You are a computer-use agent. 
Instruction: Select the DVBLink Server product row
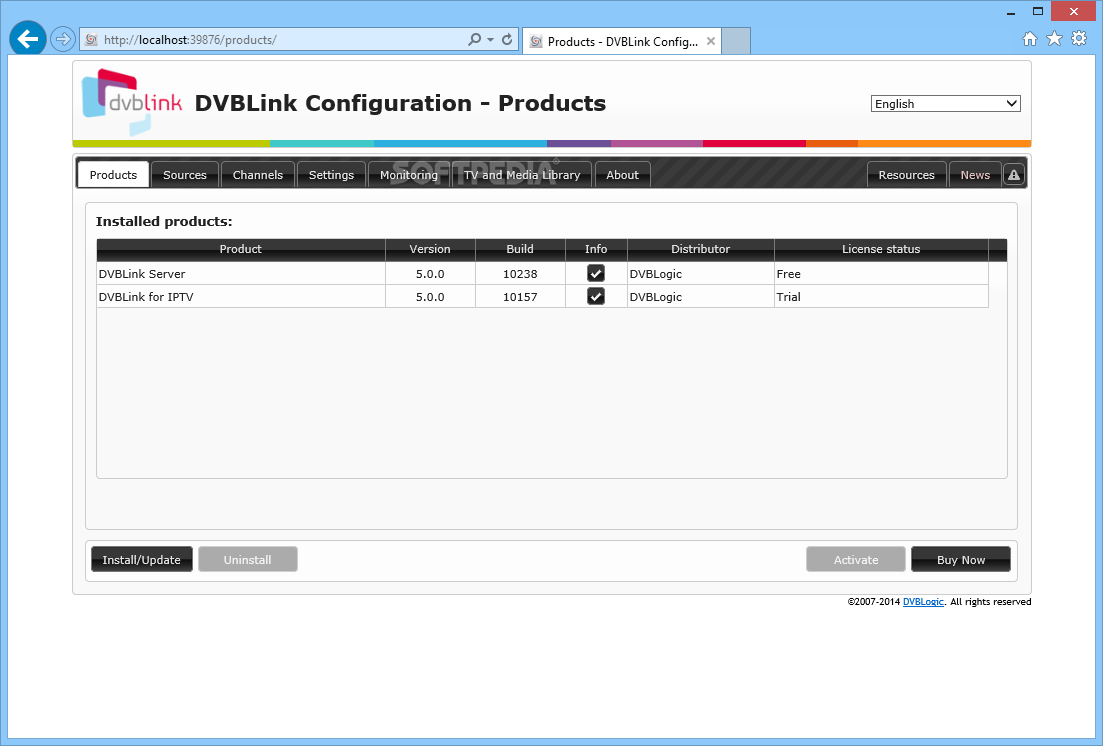tap(542, 273)
